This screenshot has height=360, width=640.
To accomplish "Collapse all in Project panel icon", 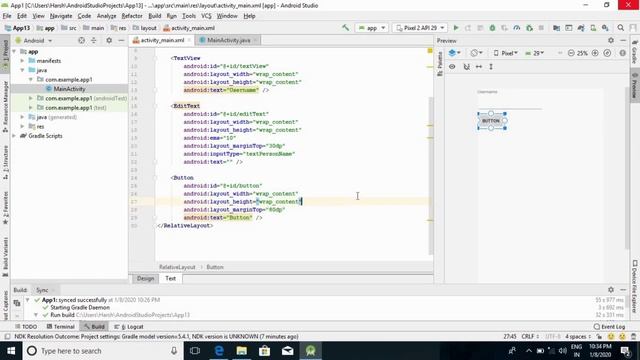I will (x=94, y=40).
